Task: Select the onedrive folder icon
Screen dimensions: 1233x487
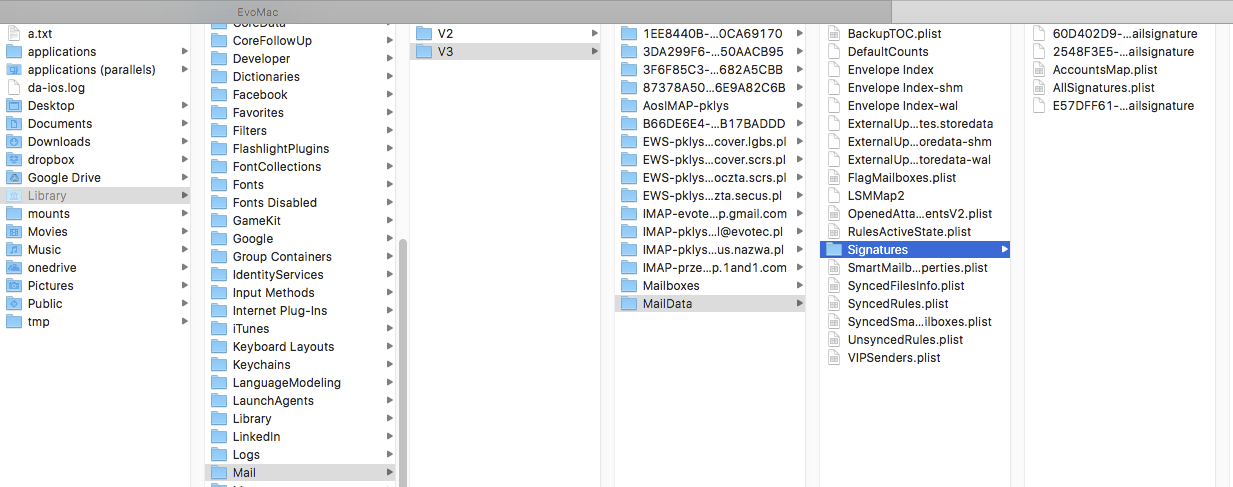Action: [14, 268]
